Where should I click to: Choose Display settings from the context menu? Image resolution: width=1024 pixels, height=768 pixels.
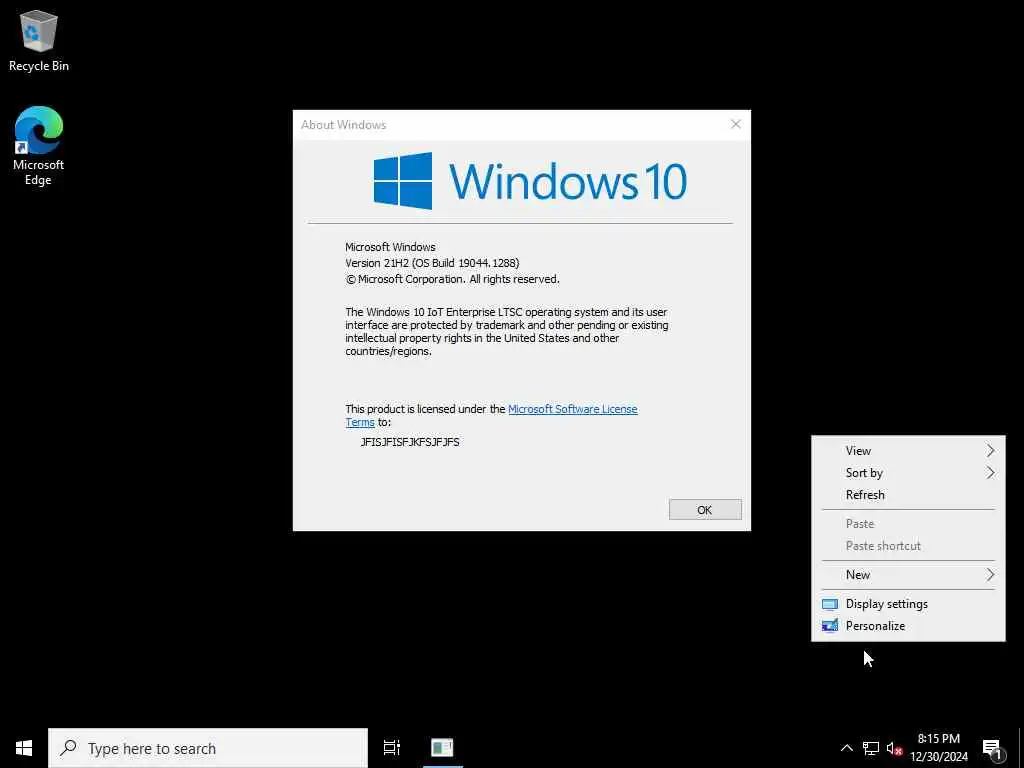point(908,603)
